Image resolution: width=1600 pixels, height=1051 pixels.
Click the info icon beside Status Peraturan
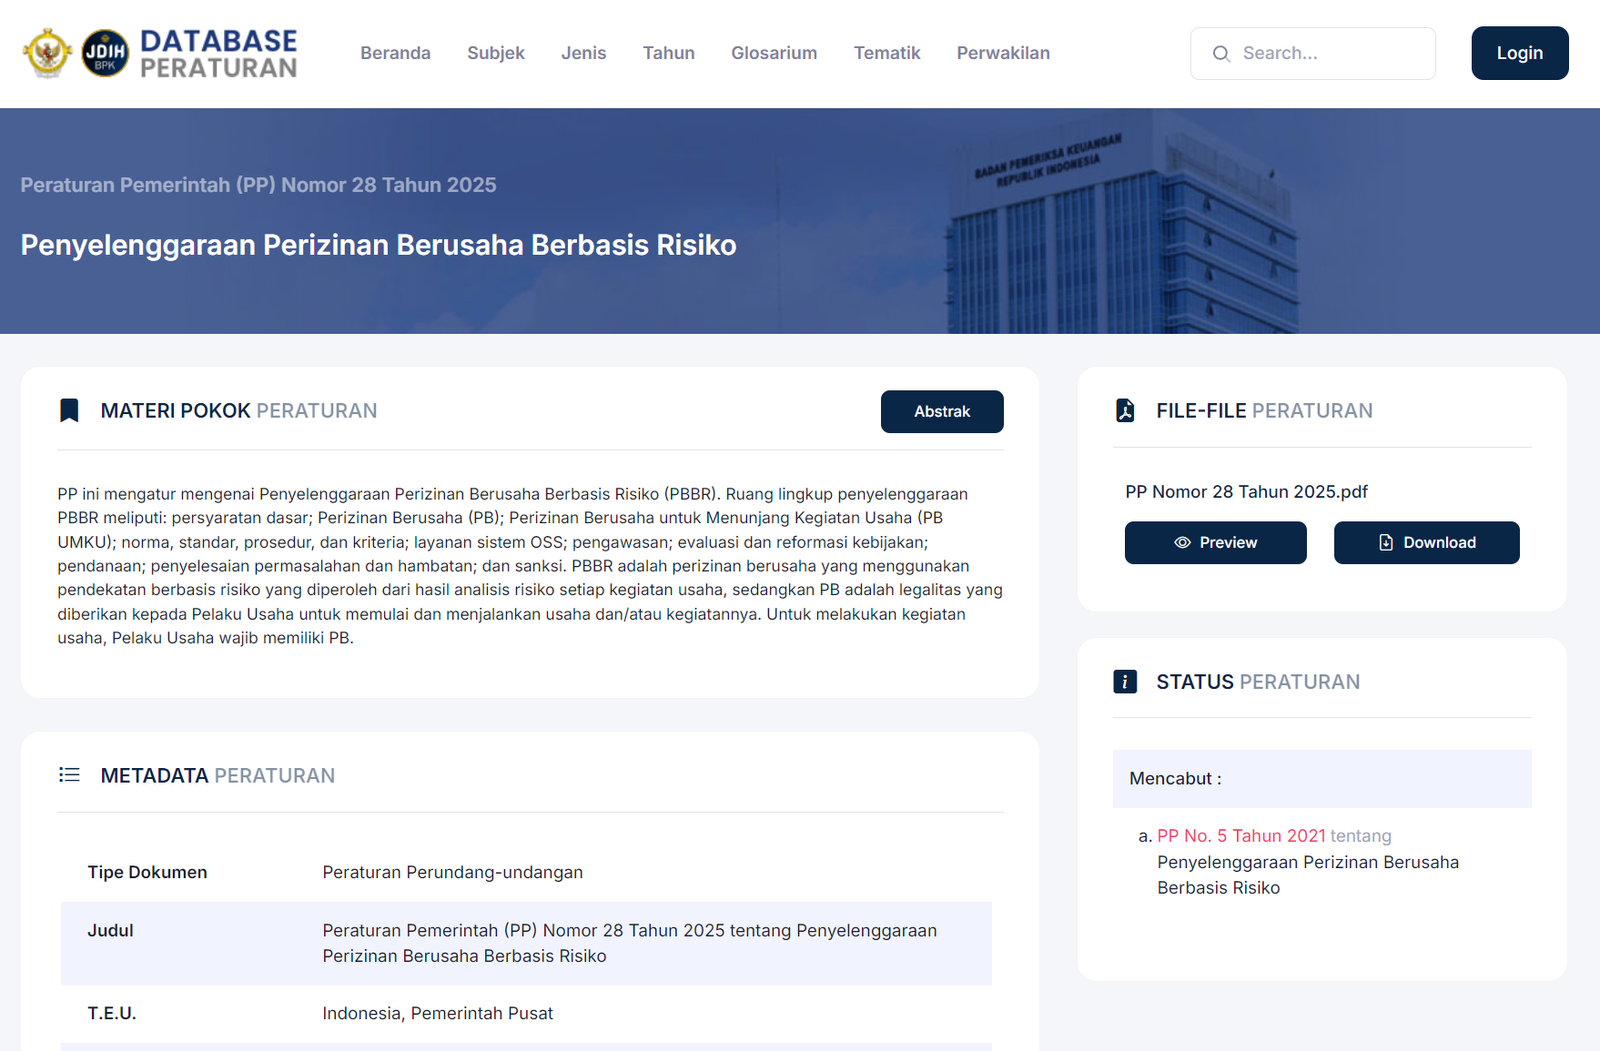[x=1125, y=682]
